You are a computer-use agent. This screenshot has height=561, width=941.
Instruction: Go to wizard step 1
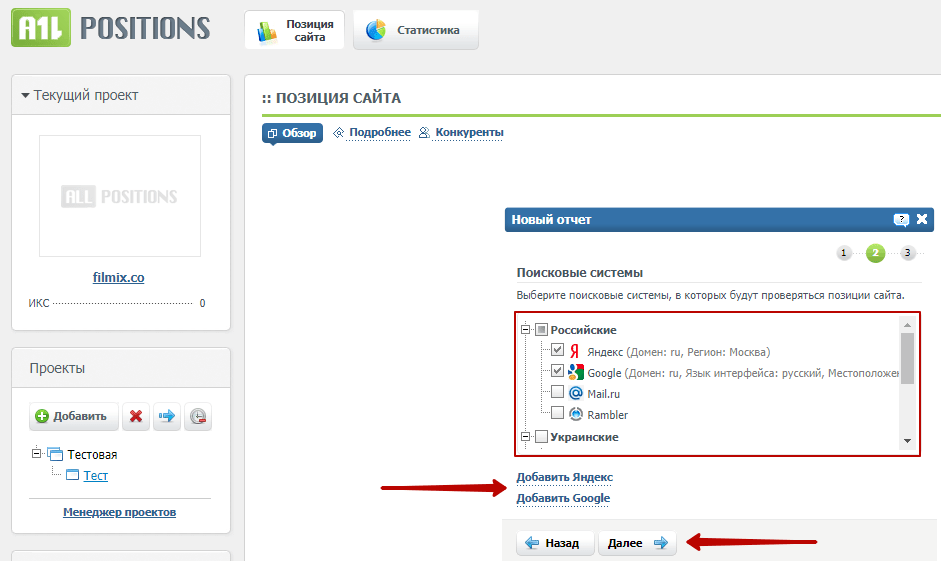click(844, 253)
